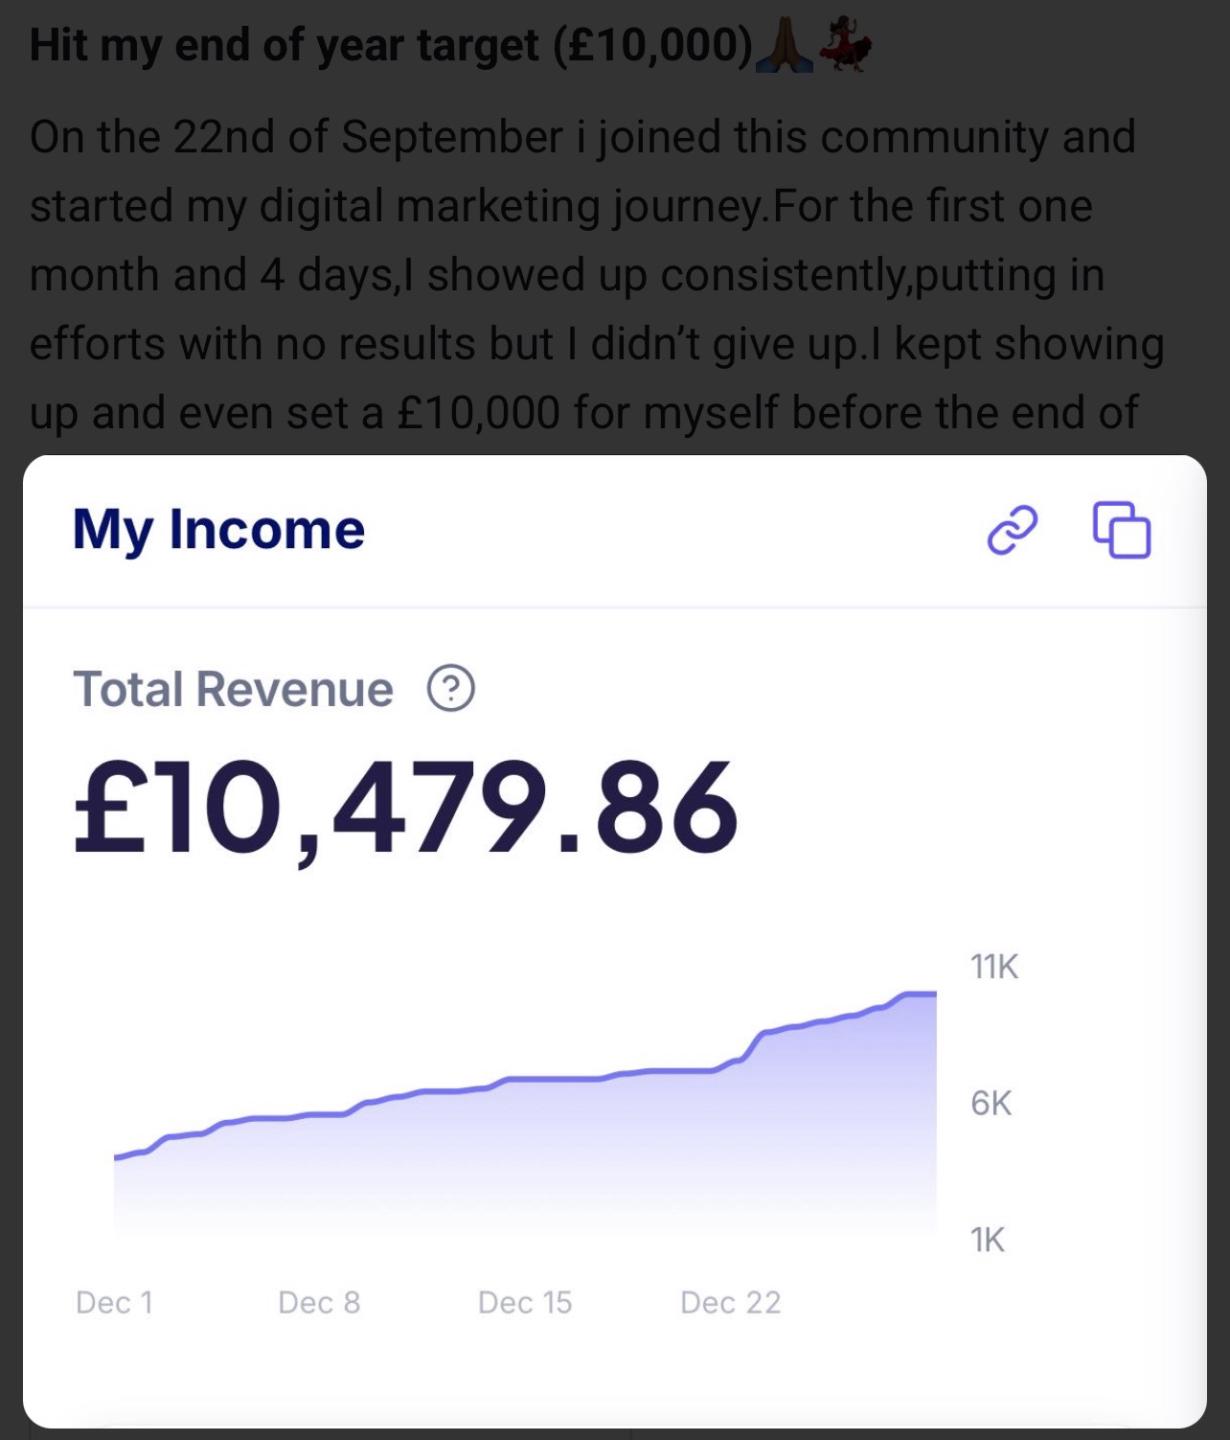The image size is (1230, 1440).
Task: Select the "Total Revenue" label
Action: point(233,689)
